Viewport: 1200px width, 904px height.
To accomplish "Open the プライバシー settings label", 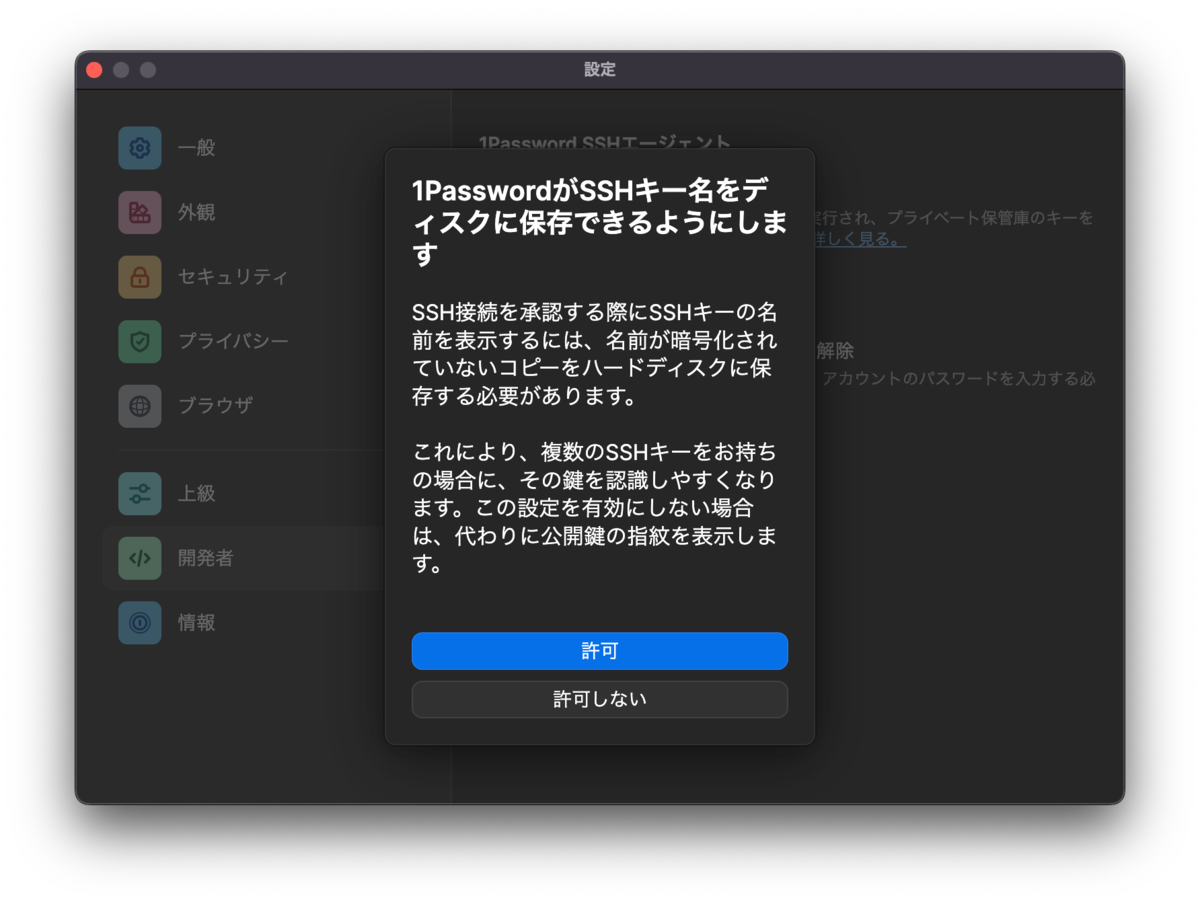I will point(233,341).
